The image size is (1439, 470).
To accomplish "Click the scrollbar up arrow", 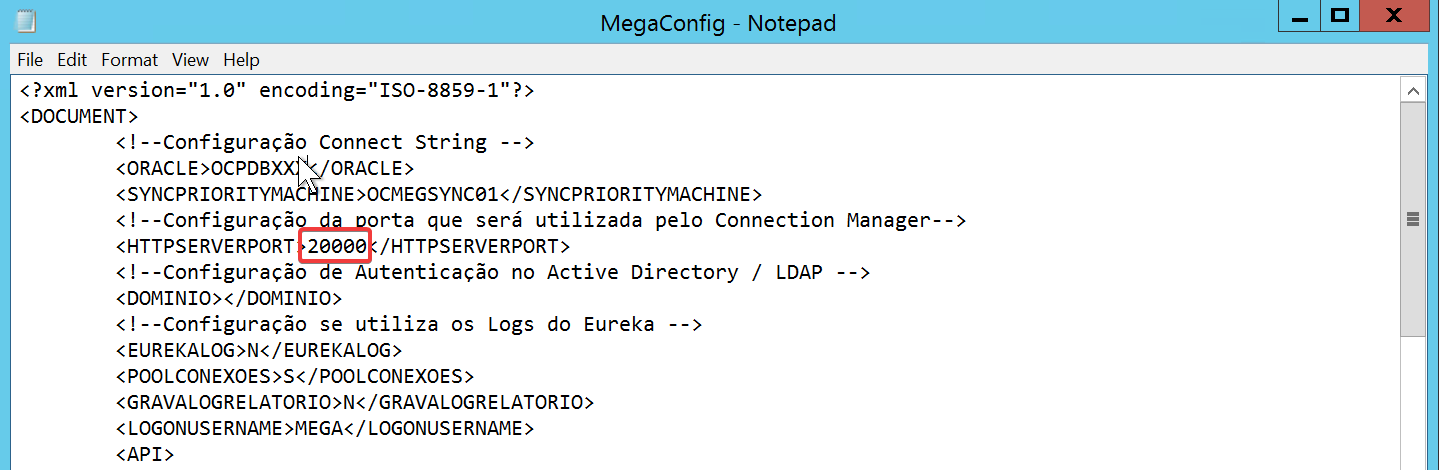I will (x=1413, y=91).
